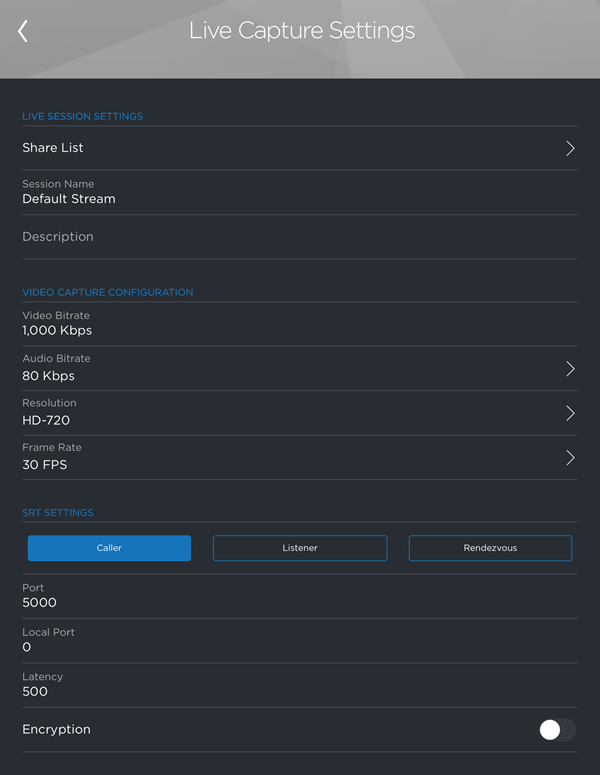Tap the chevron beside Audio Bitrate
The image size is (600, 775).
point(570,368)
